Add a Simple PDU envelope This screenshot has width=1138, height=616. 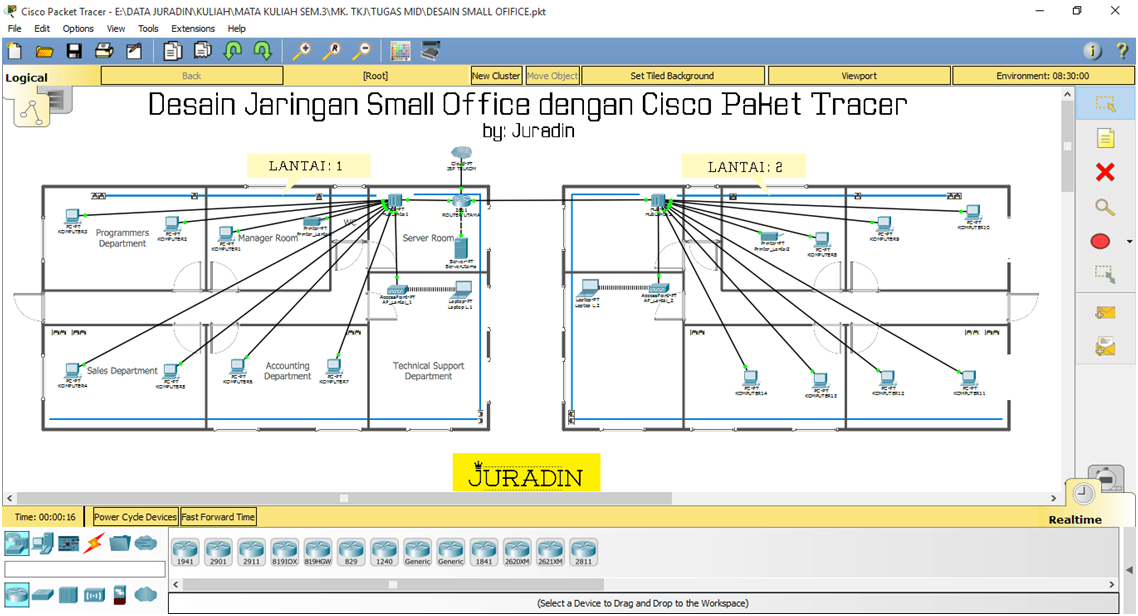point(1105,313)
